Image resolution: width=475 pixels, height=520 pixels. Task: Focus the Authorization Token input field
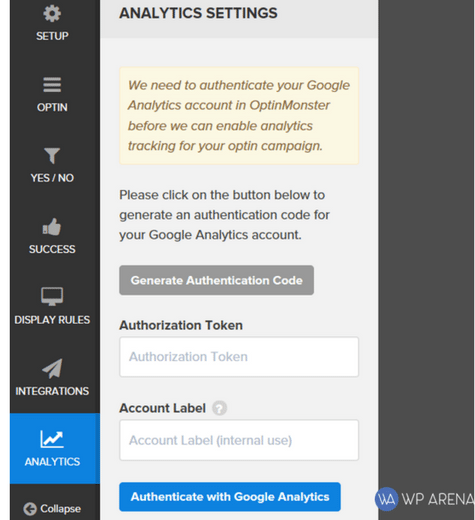point(239,357)
